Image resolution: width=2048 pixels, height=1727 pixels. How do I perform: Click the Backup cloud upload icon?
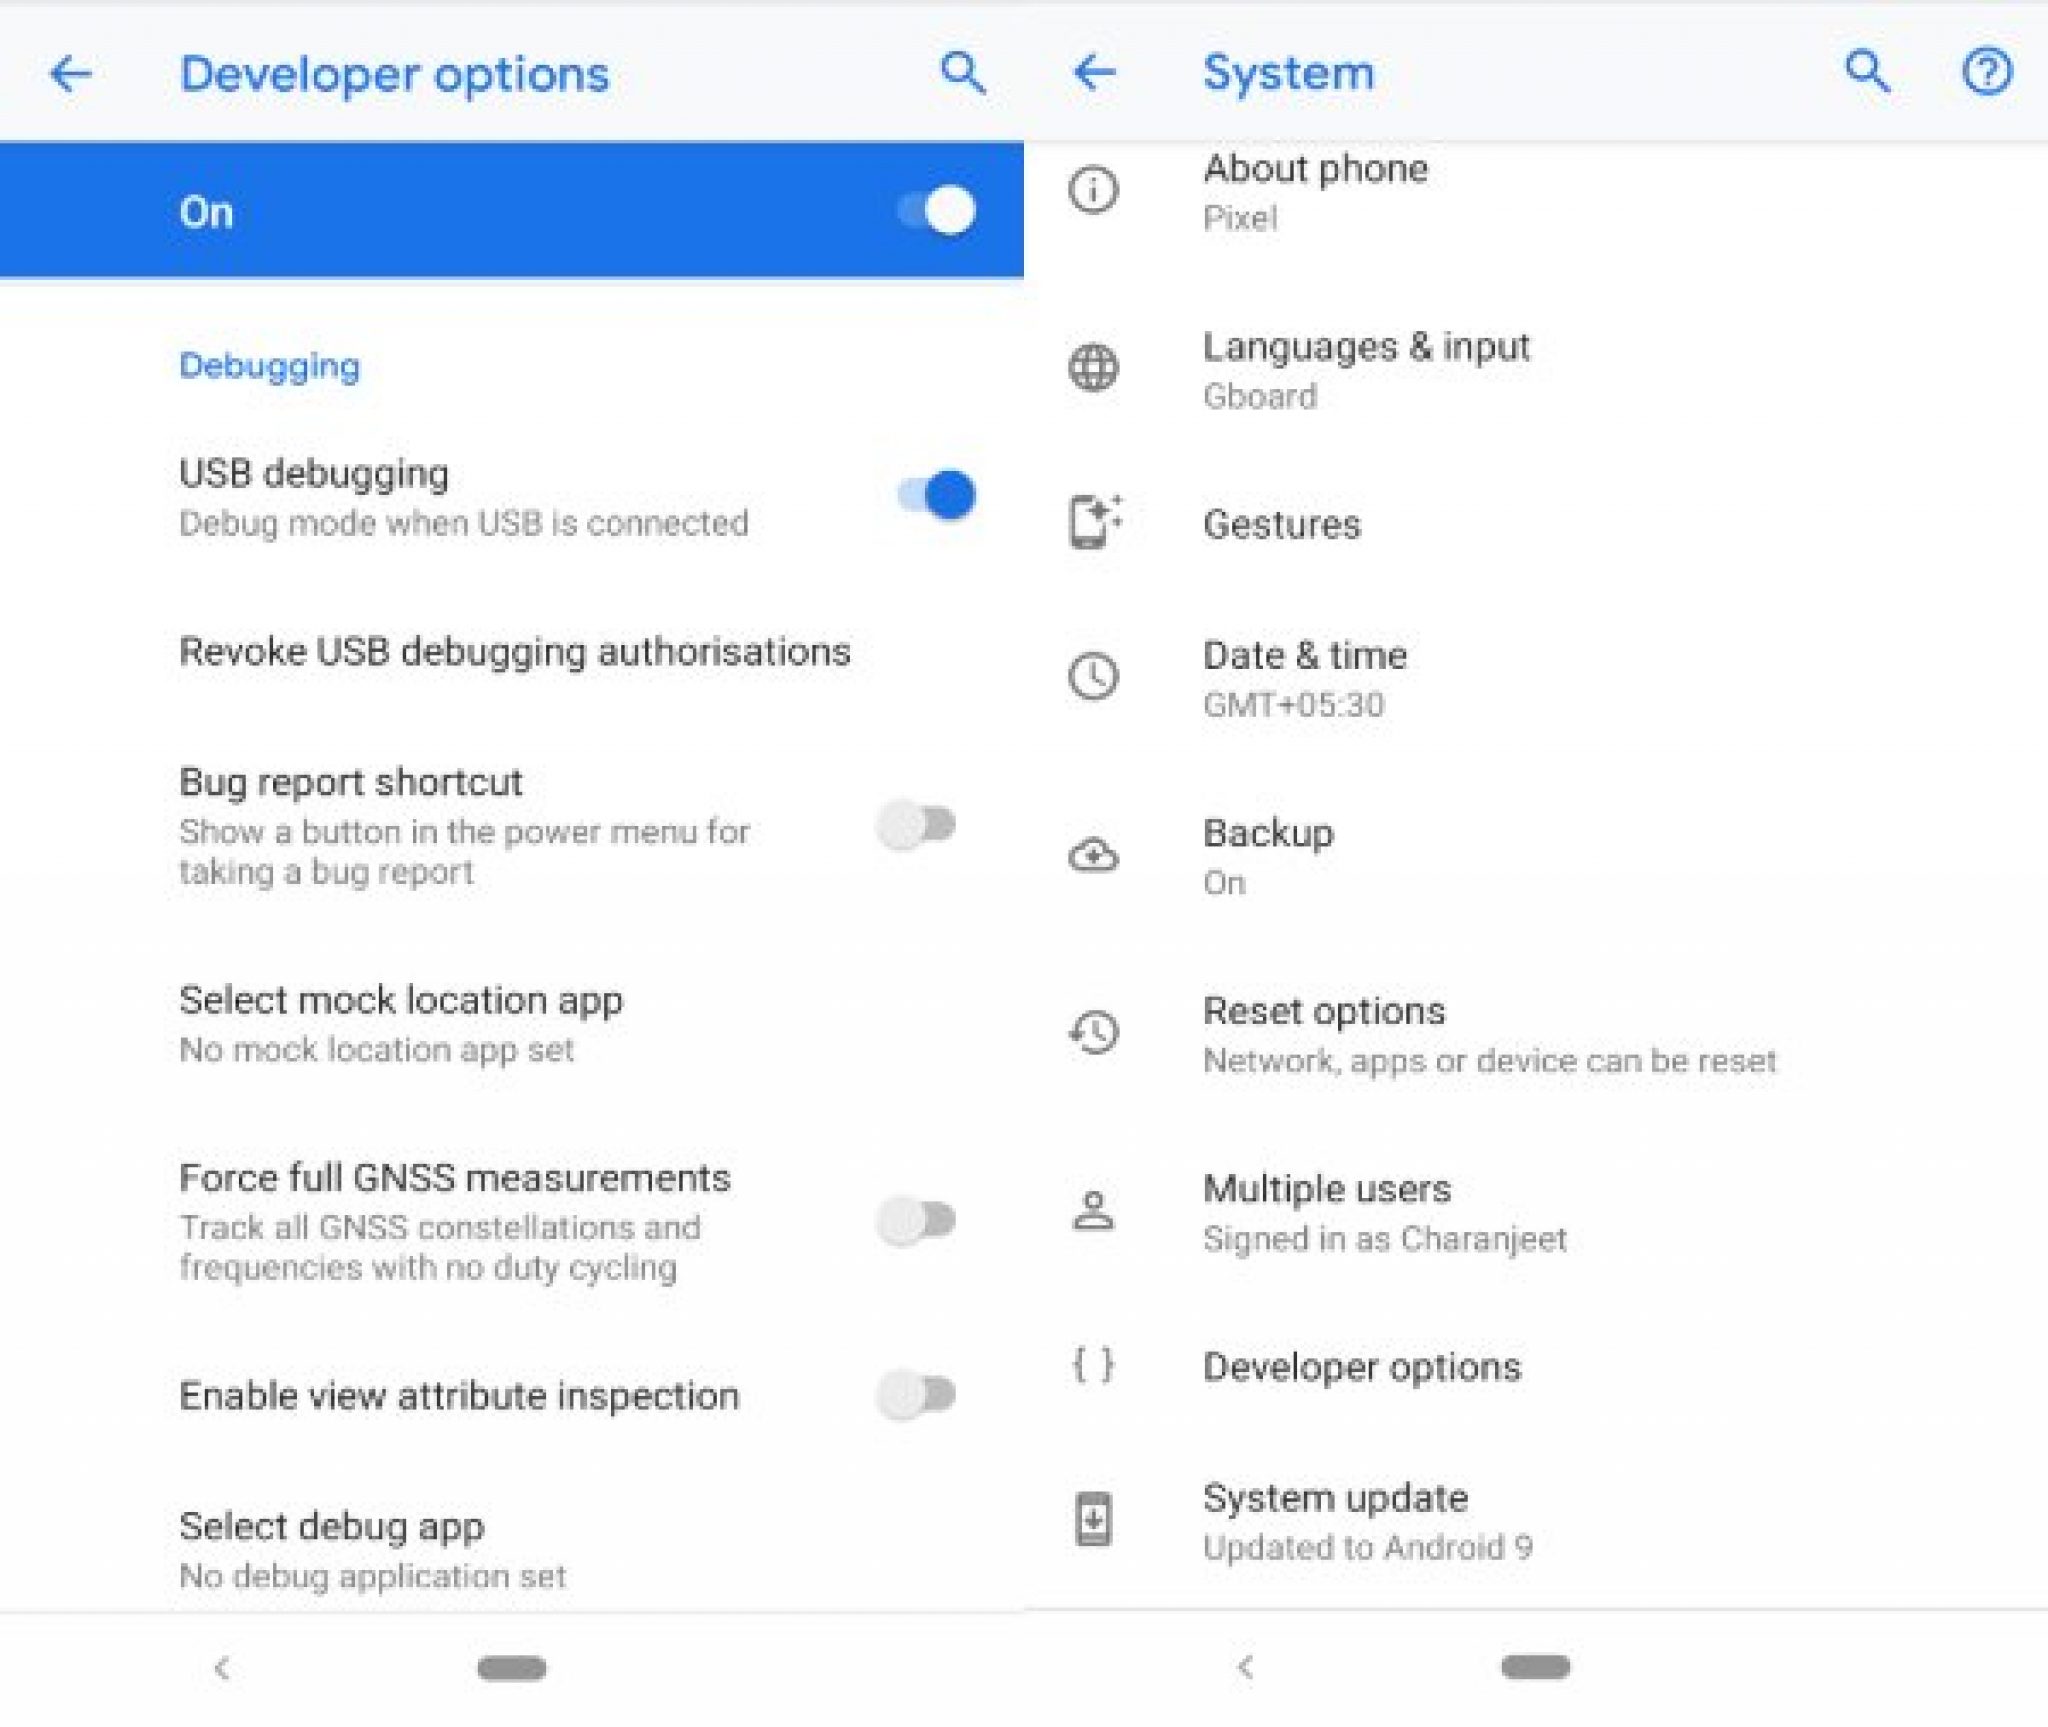tap(1095, 840)
